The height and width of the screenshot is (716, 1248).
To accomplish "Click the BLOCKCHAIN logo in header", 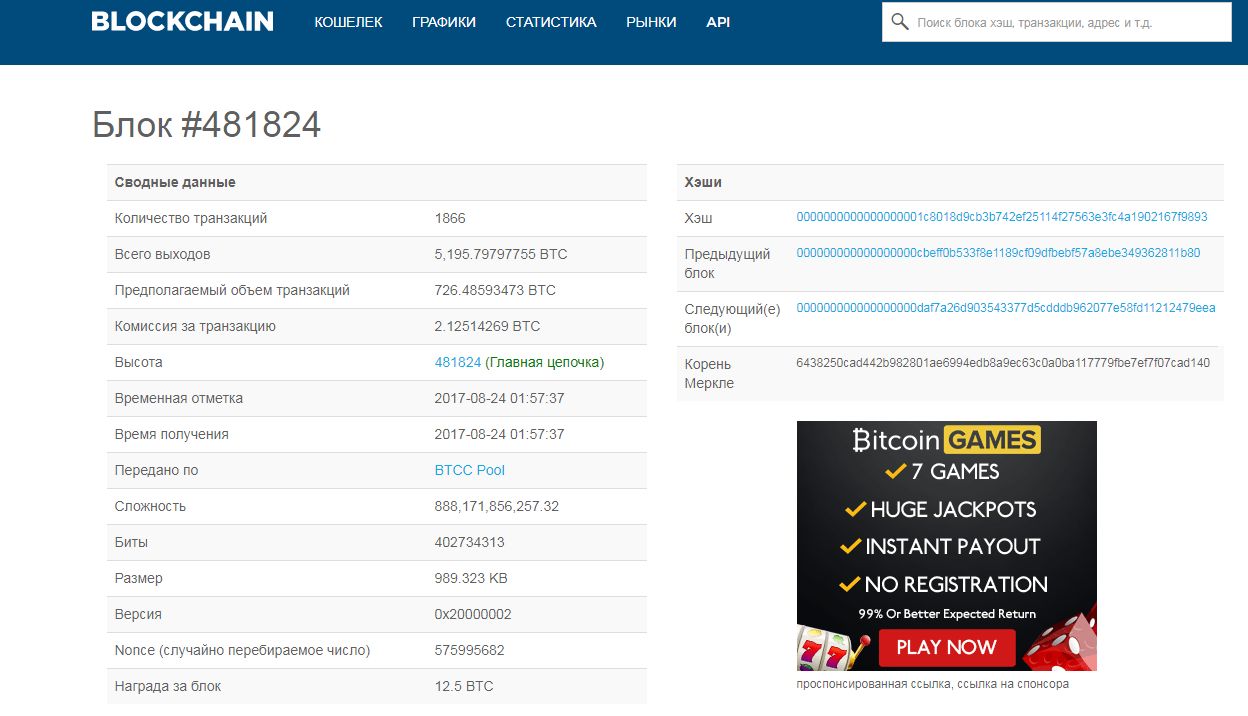I will pyautogui.click(x=182, y=21).
